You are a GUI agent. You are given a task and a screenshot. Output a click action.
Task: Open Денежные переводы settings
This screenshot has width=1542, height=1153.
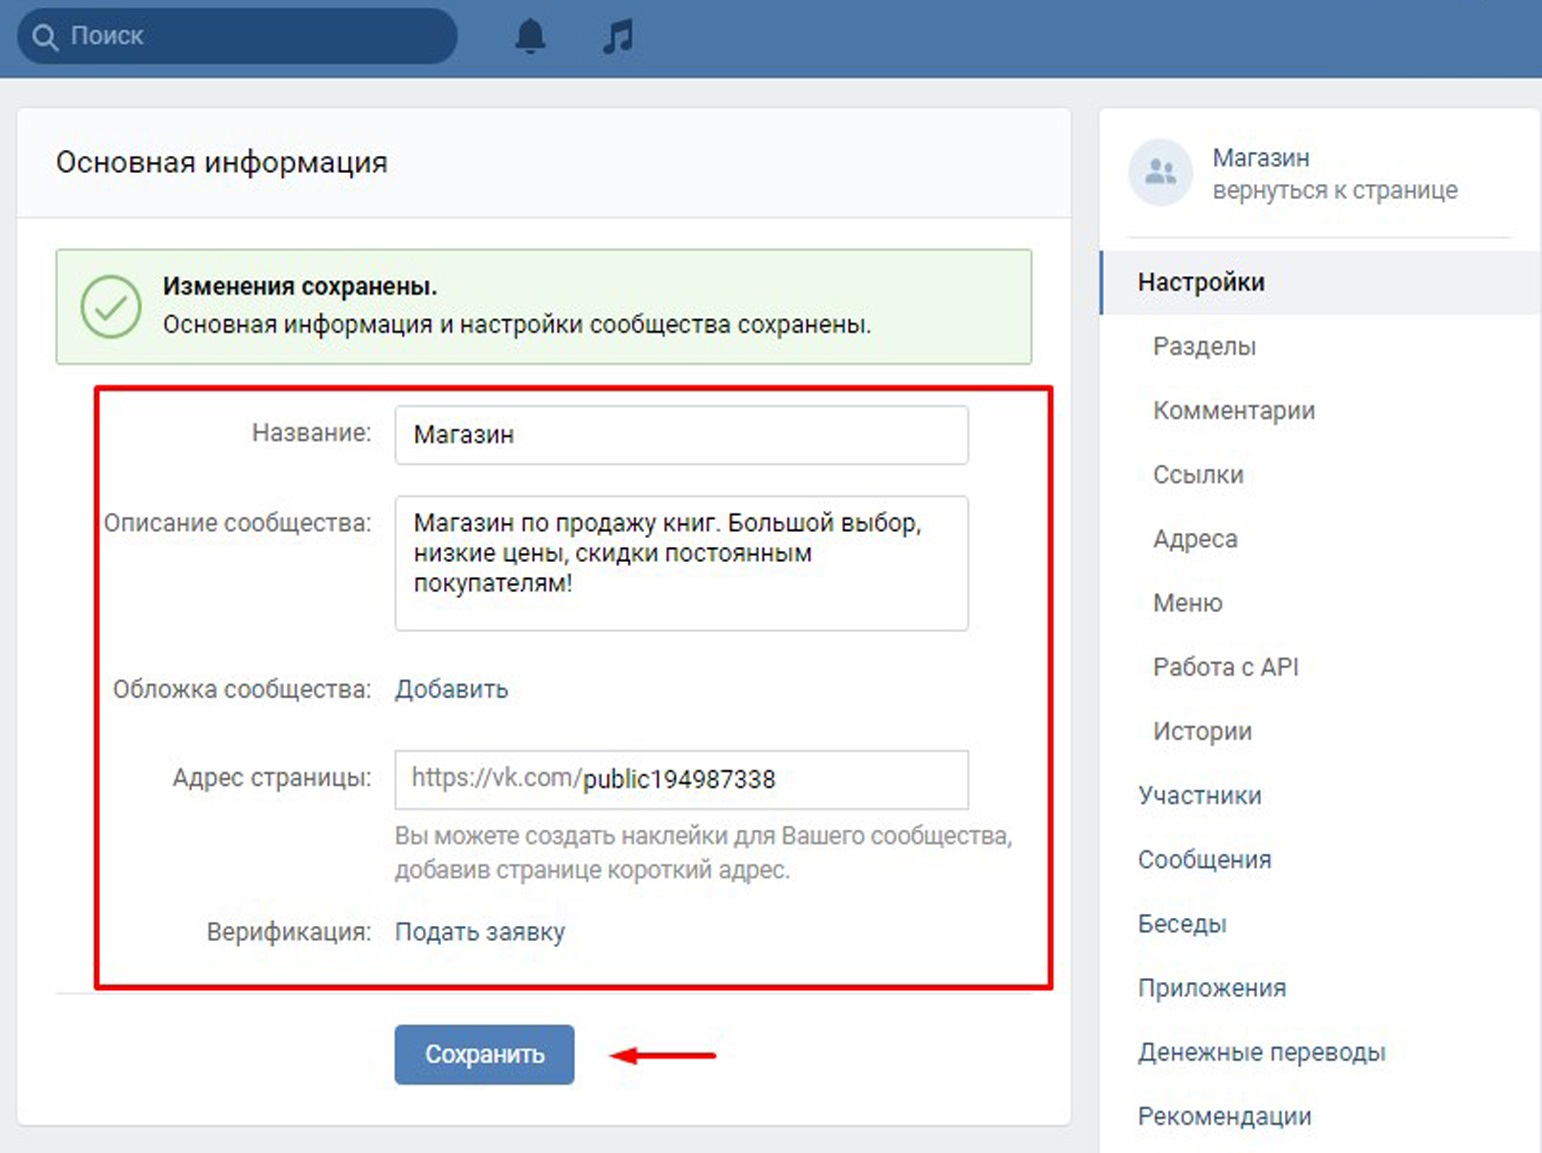[1261, 1052]
